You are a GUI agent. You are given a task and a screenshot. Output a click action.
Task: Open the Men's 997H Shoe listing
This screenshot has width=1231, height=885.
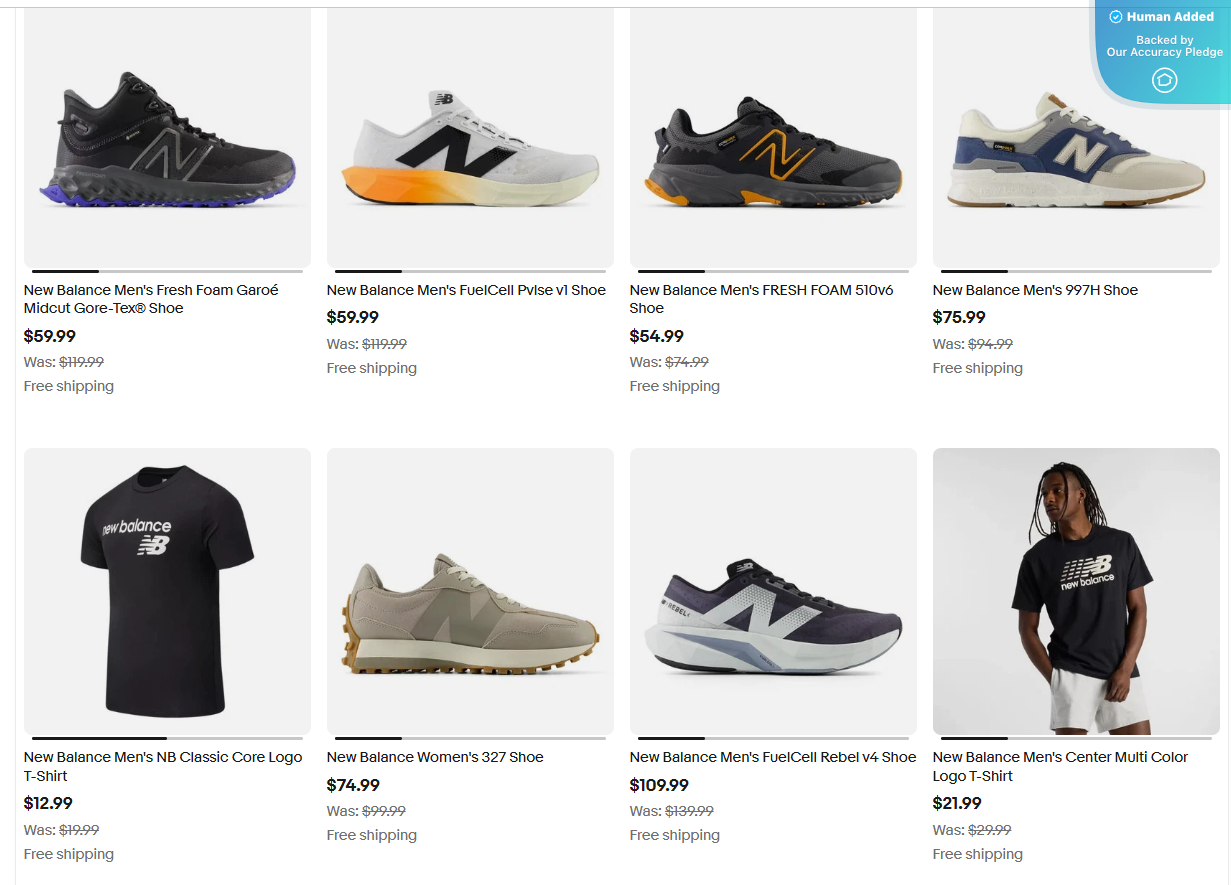(1035, 289)
